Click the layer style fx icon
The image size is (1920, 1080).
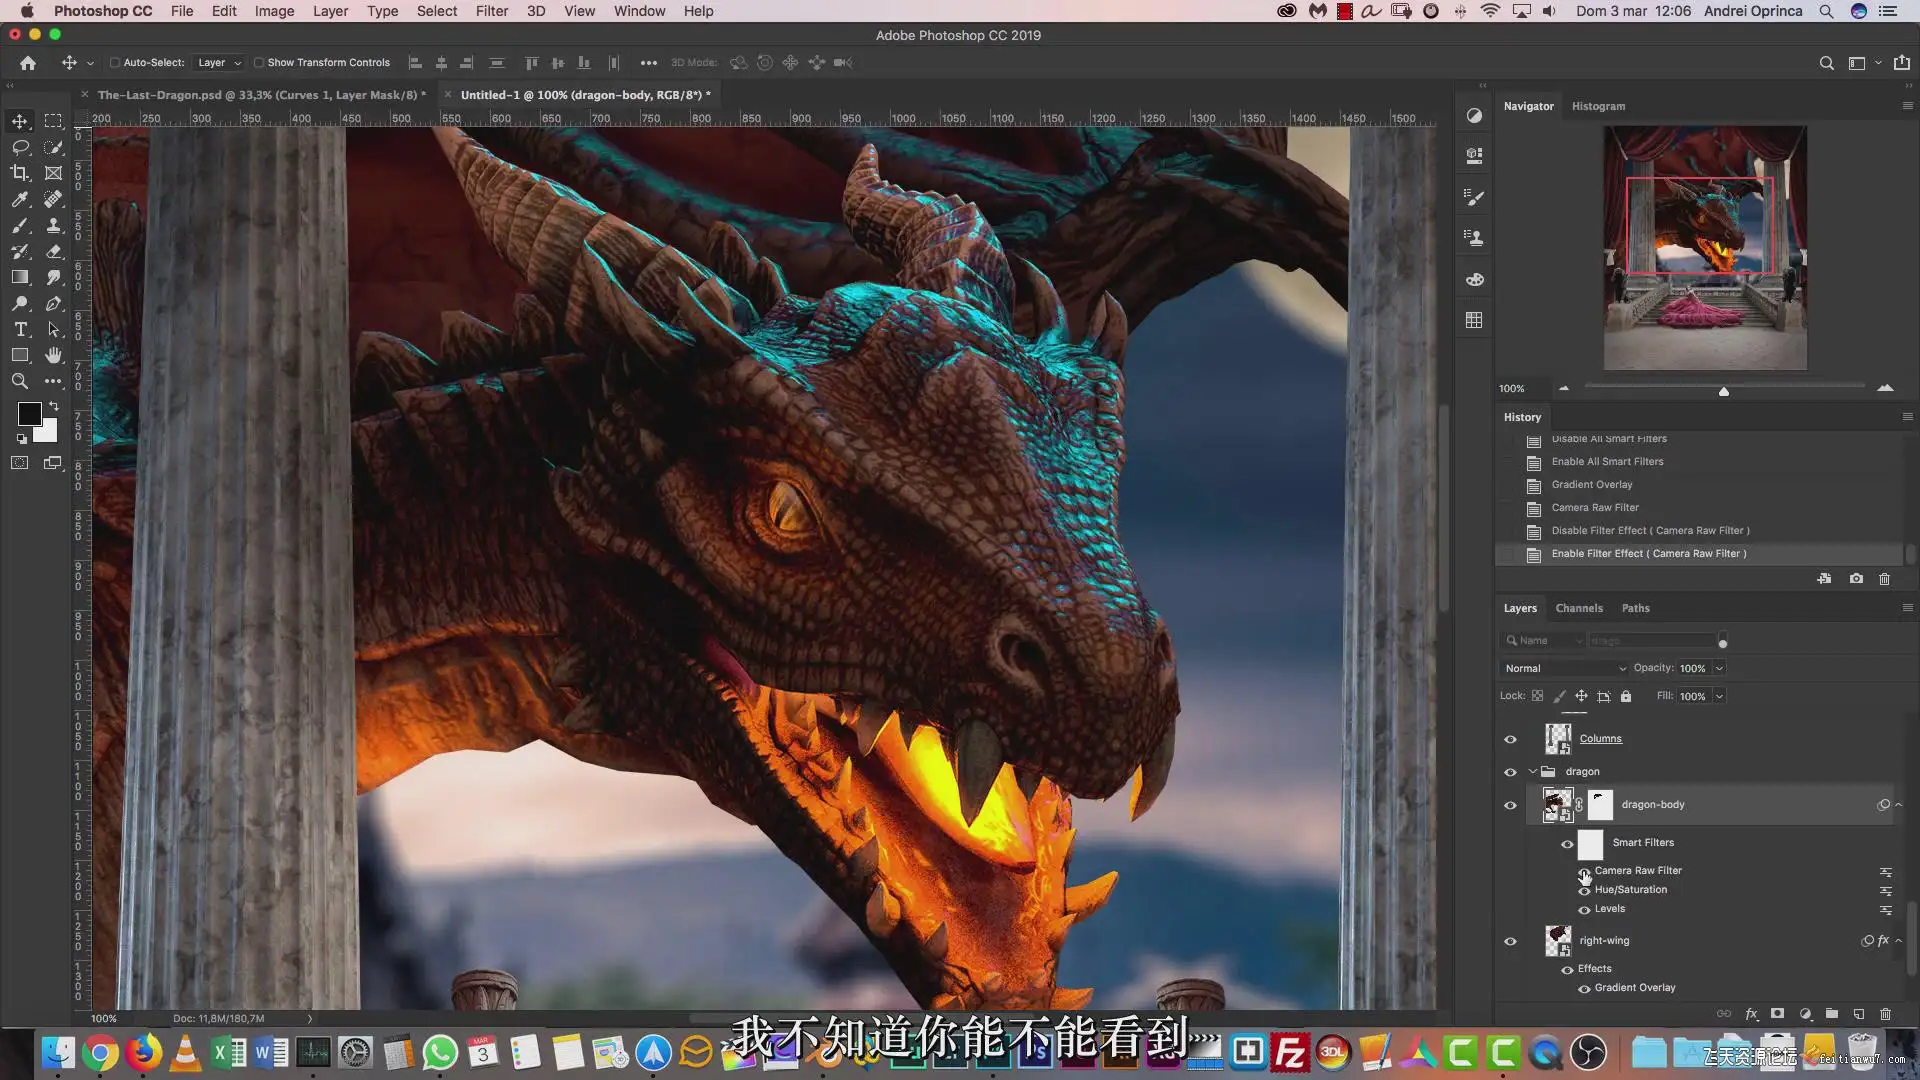pyautogui.click(x=1751, y=1014)
